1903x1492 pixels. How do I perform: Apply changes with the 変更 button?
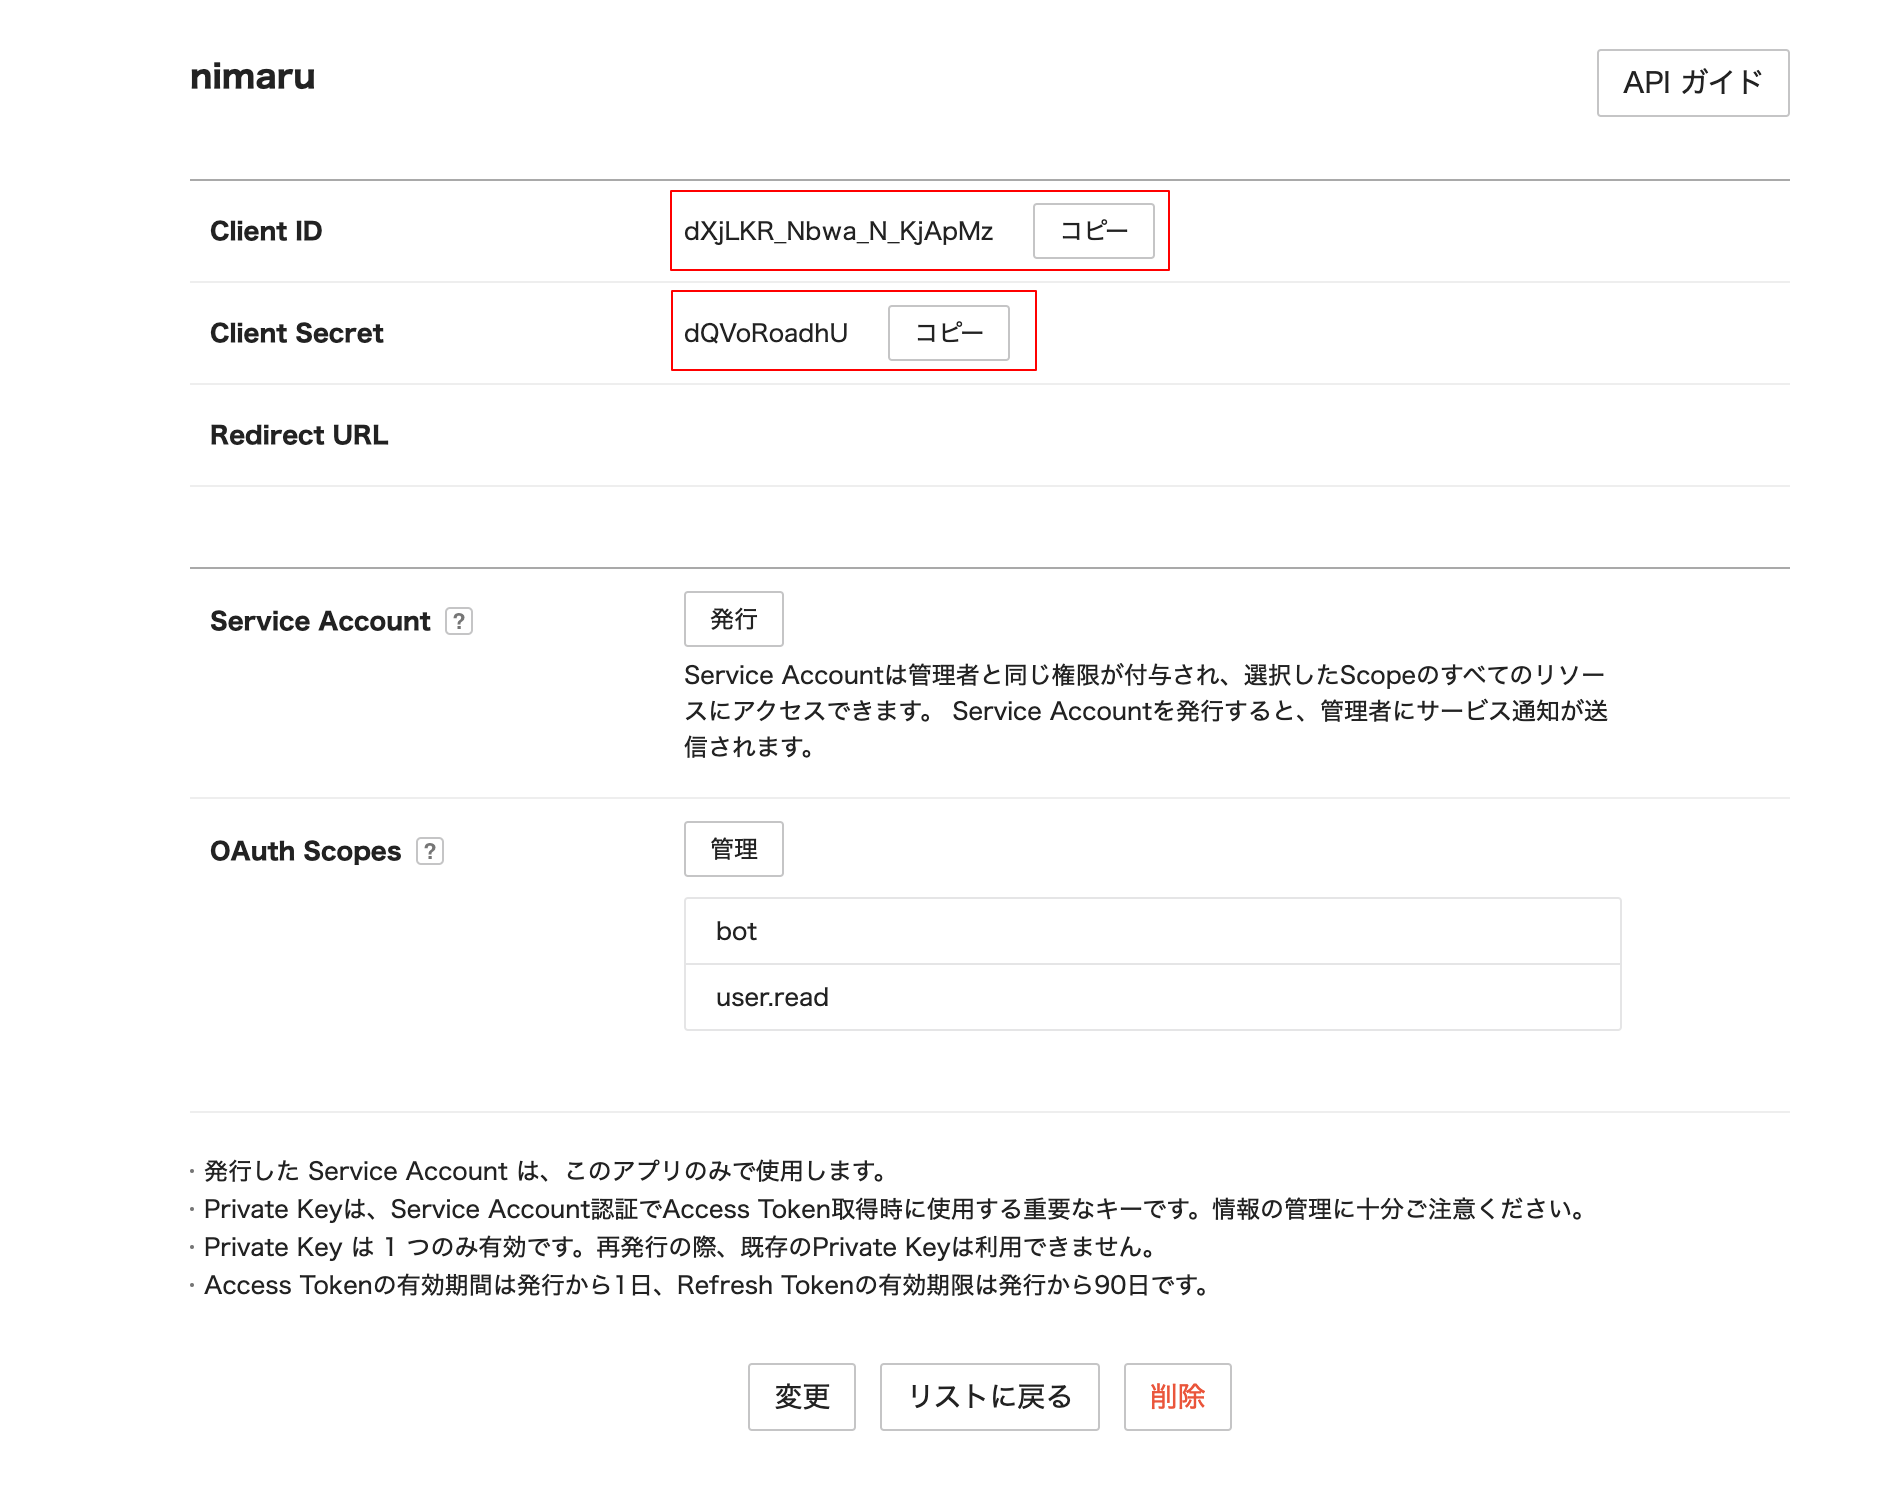coord(801,1397)
